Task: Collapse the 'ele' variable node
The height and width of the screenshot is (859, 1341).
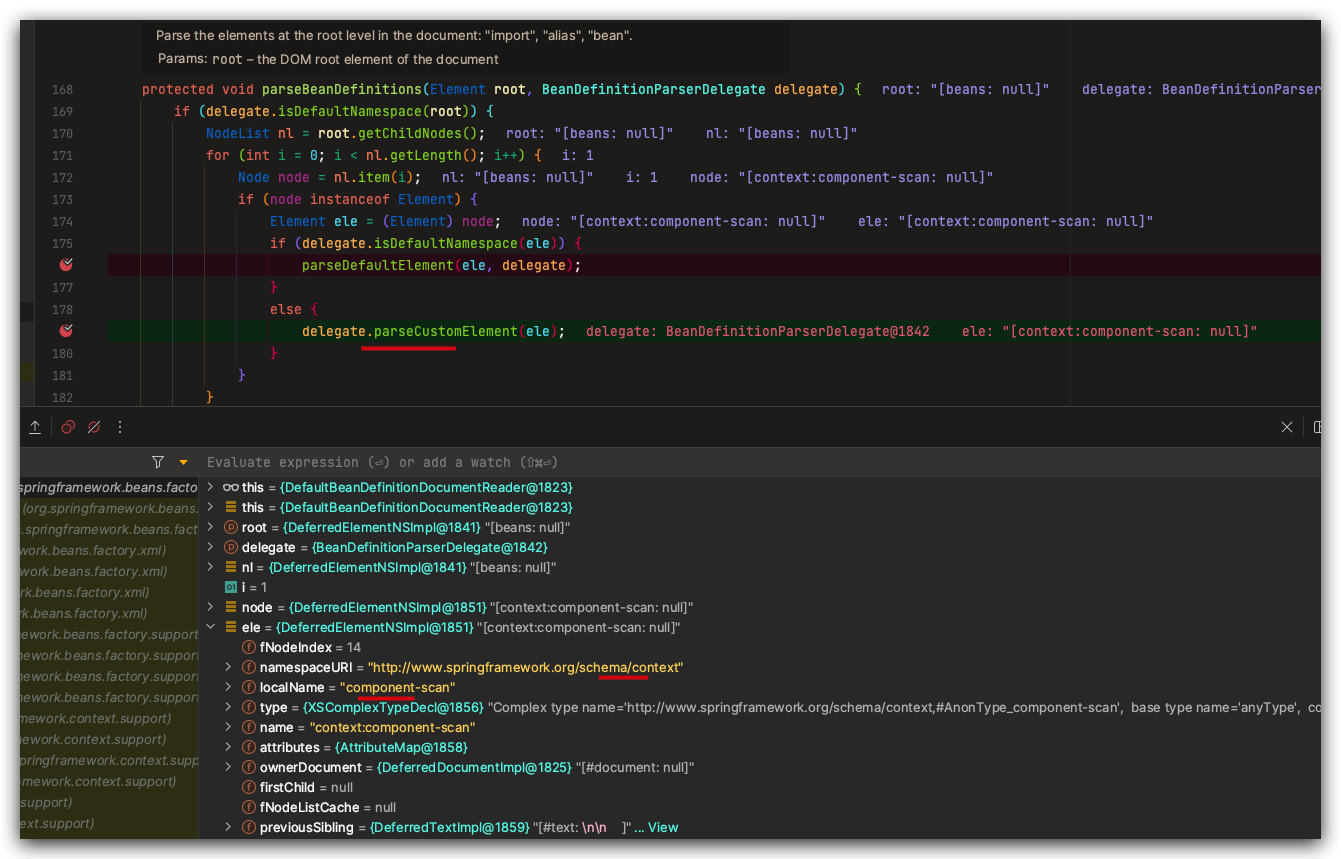Action: click(210, 627)
